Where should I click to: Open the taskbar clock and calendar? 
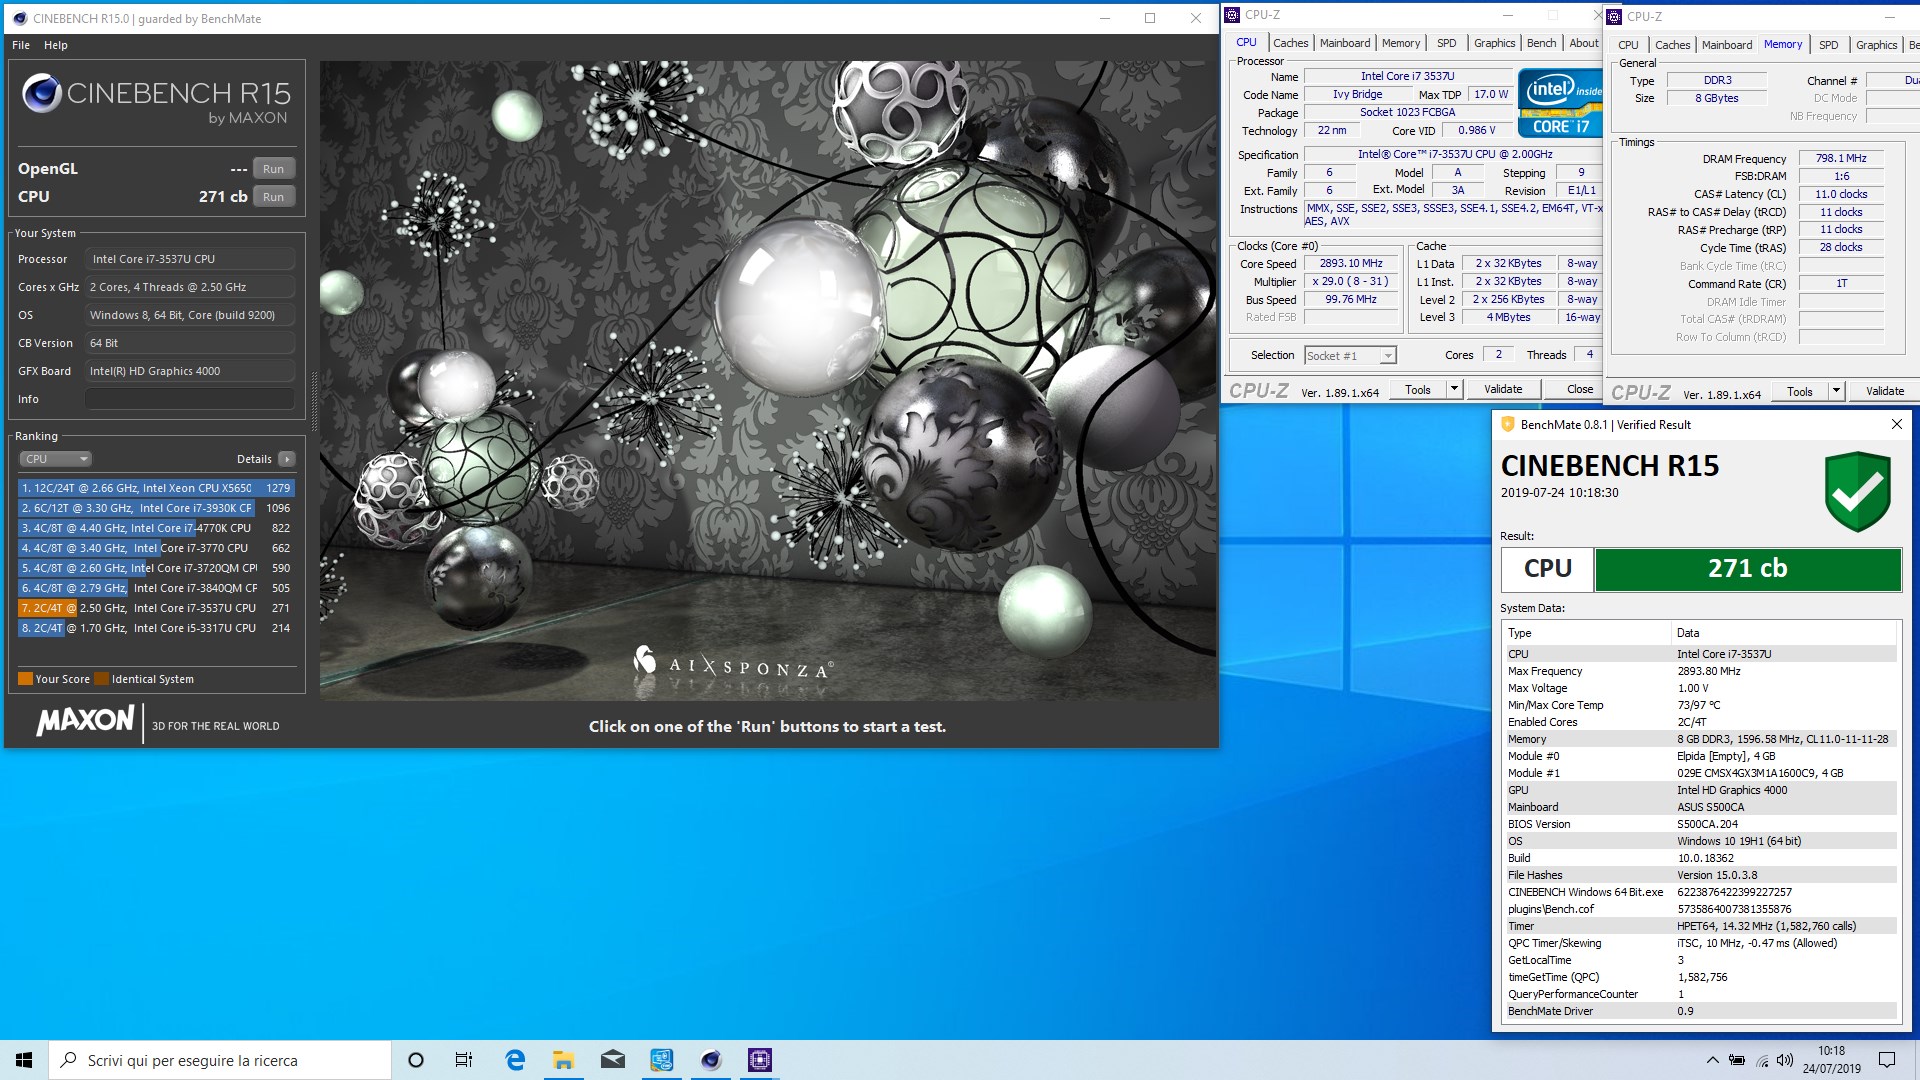pos(1832,1060)
